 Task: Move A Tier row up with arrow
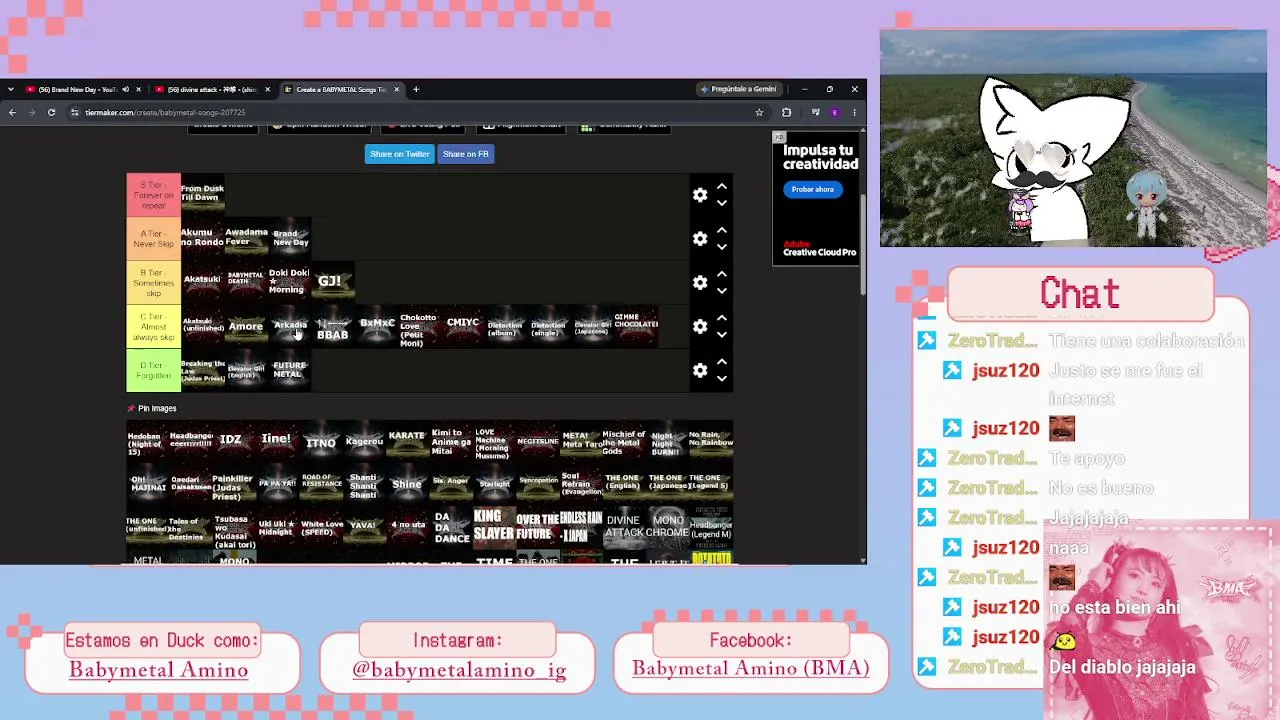click(722, 231)
